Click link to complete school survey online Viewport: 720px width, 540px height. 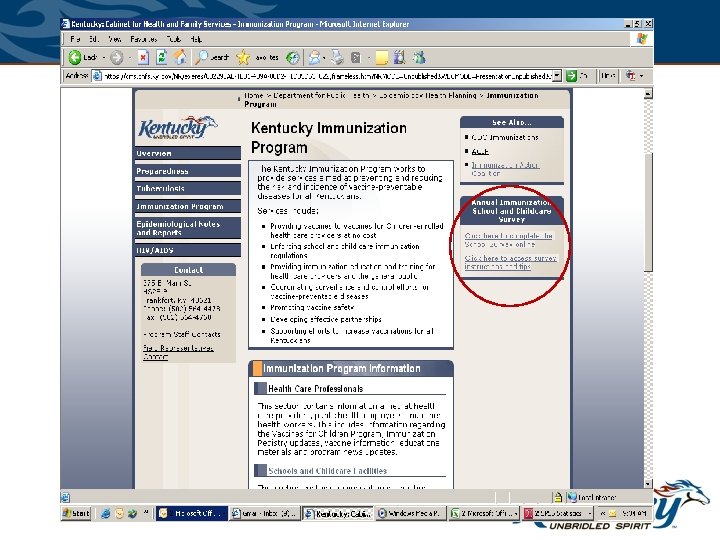509,240
